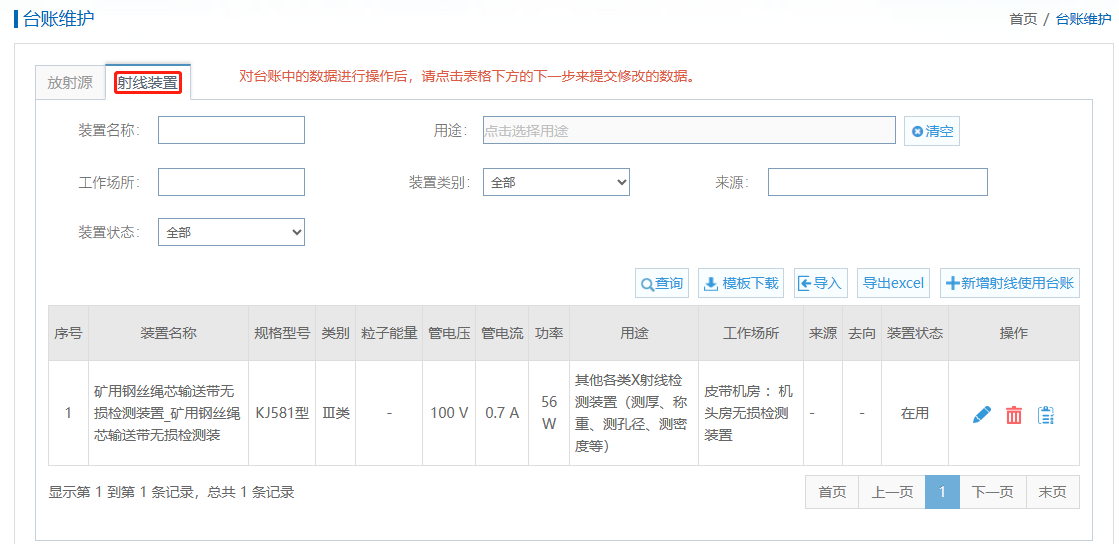Click the 管电压 column header
1119x544 pixels.
tap(450, 333)
